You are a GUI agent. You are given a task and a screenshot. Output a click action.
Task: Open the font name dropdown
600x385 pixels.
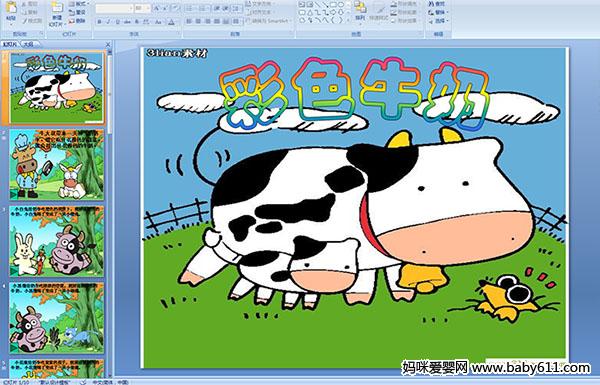coord(114,8)
